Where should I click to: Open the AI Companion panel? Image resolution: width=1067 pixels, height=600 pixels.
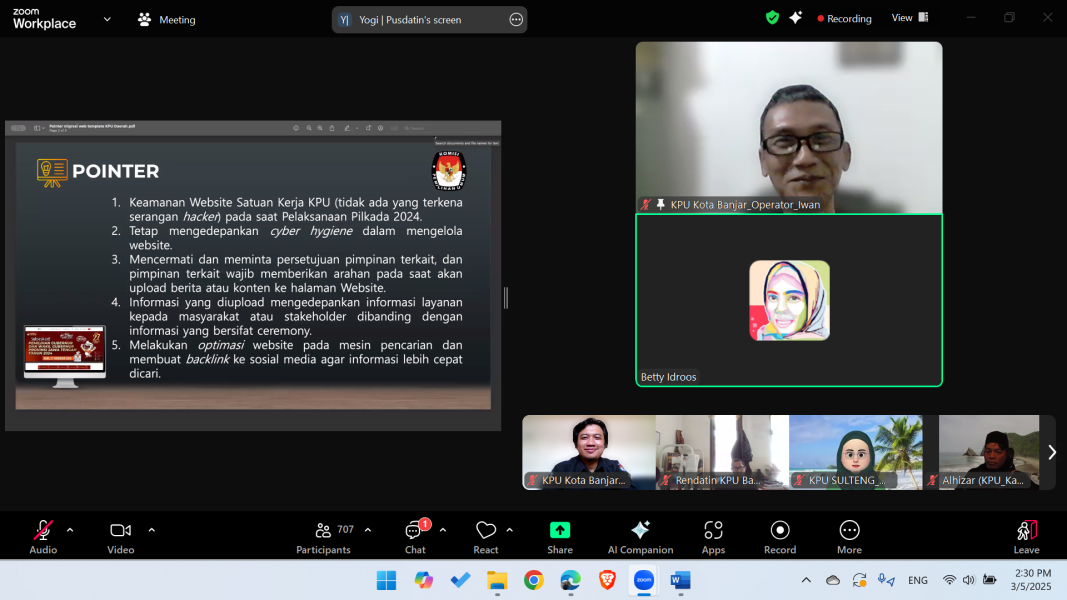[x=640, y=531]
